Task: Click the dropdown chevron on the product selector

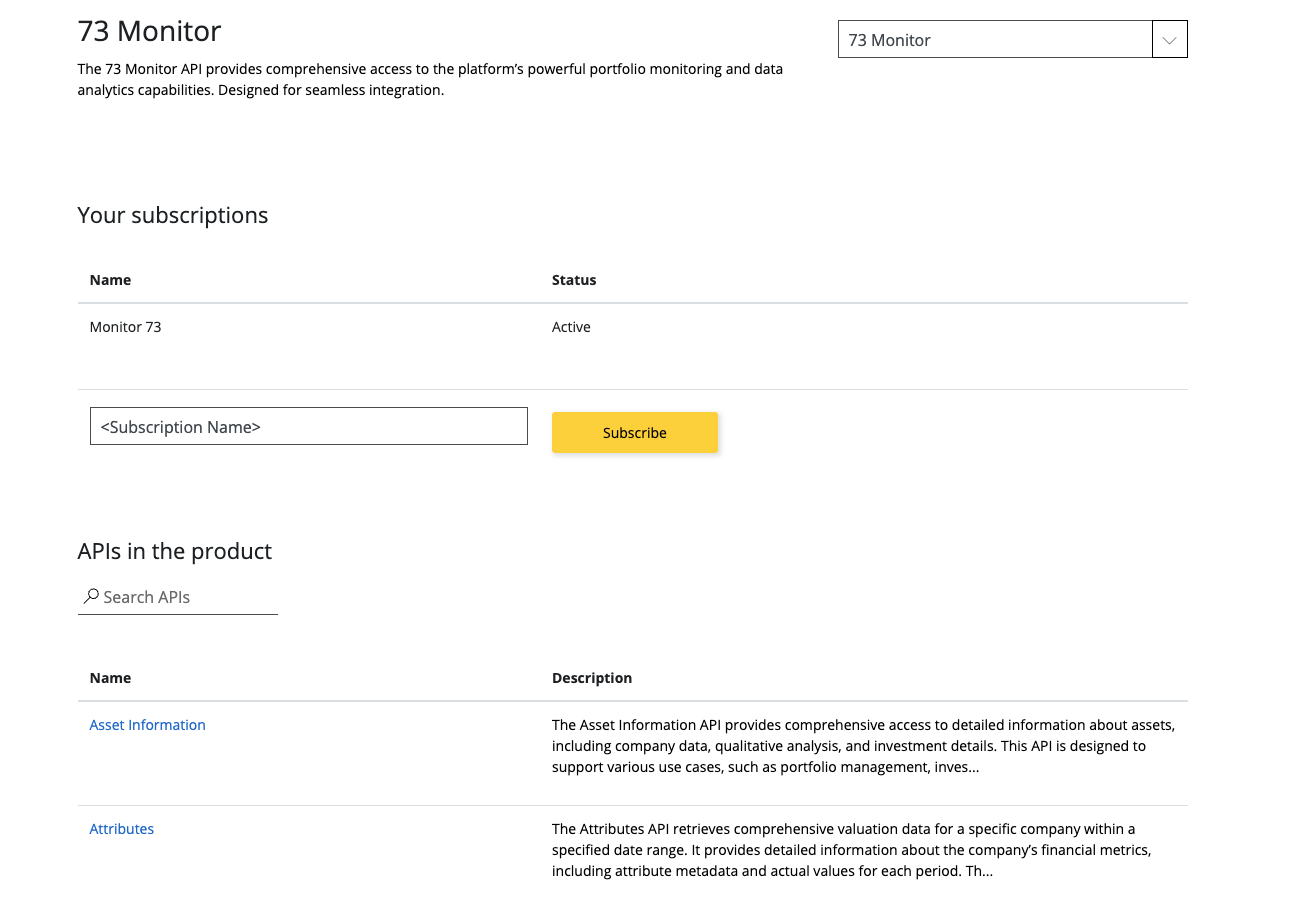Action: [x=1169, y=39]
